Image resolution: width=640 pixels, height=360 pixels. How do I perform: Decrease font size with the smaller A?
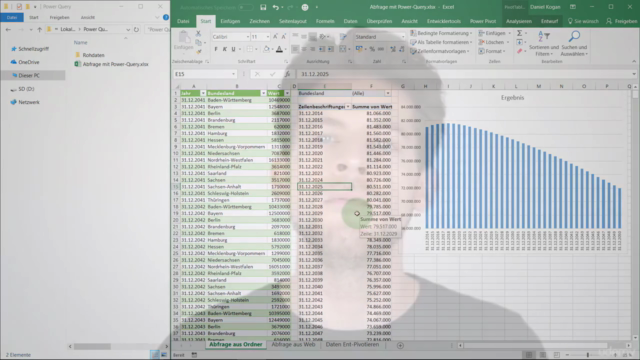pyautogui.click(x=284, y=37)
